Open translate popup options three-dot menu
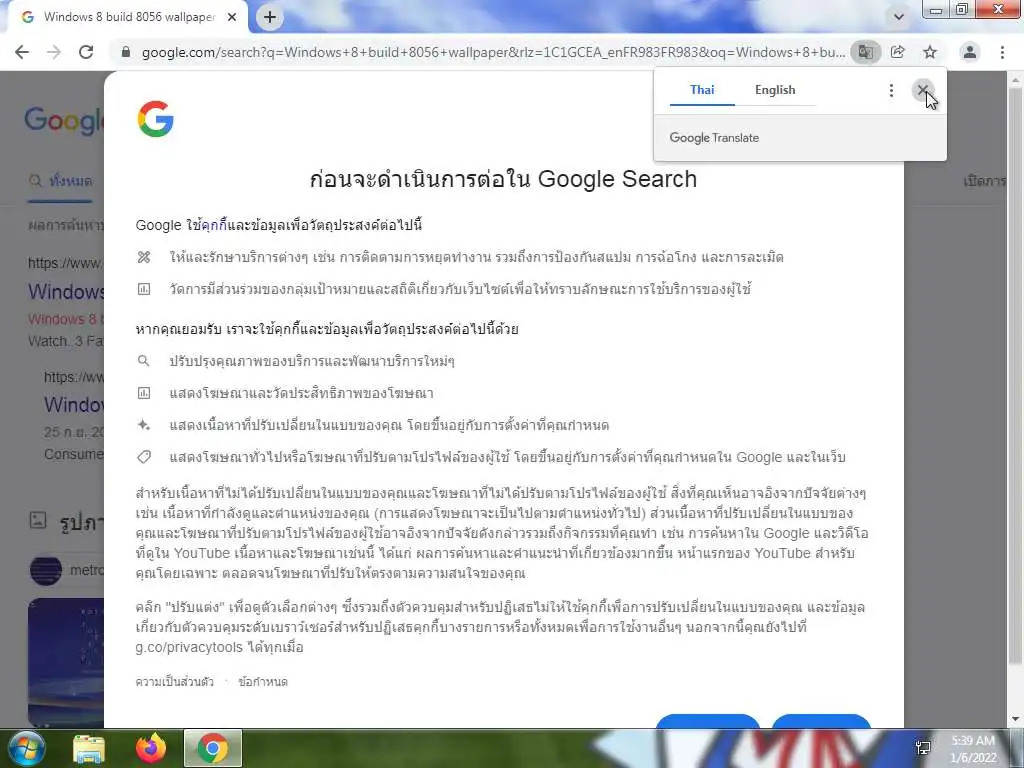This screenshot has height=768, width=1024. pyautogui.click(x=891, y=90)
